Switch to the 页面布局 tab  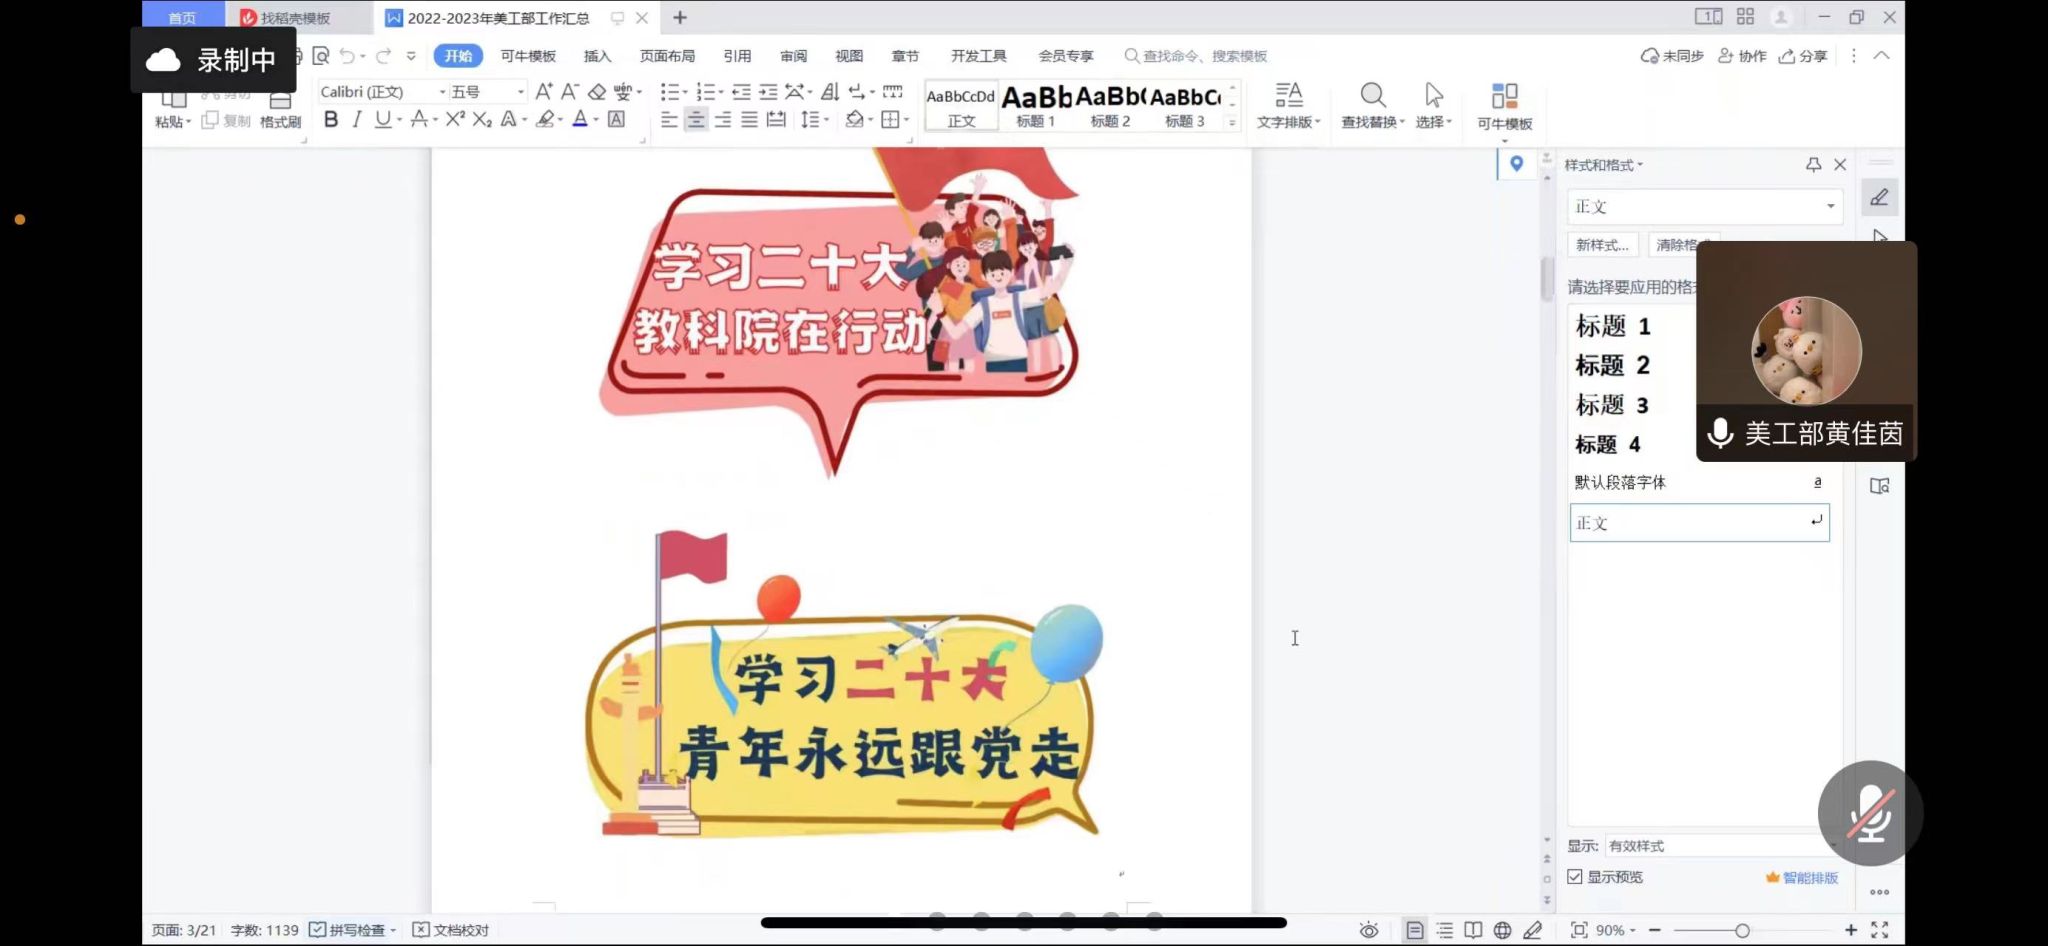coord(667,56)
